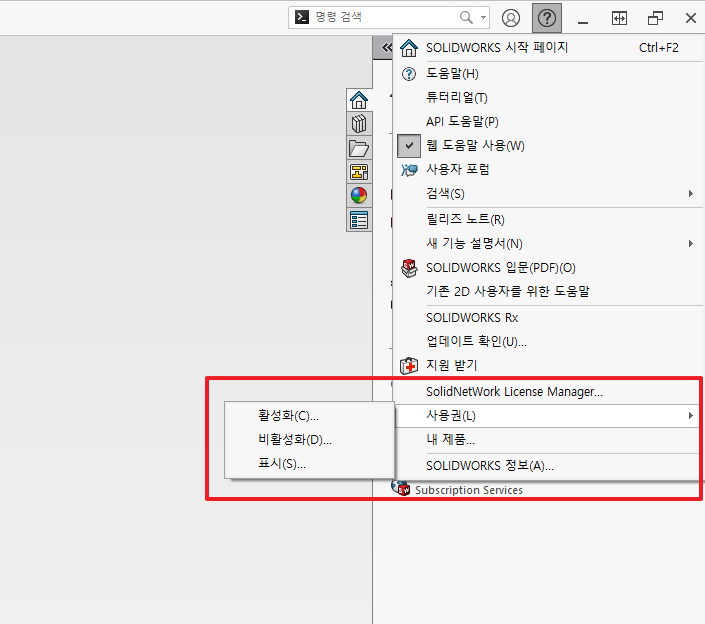
Task: Open 기존 2D 사용자를 위한 도움말
Action: (548, 292)
